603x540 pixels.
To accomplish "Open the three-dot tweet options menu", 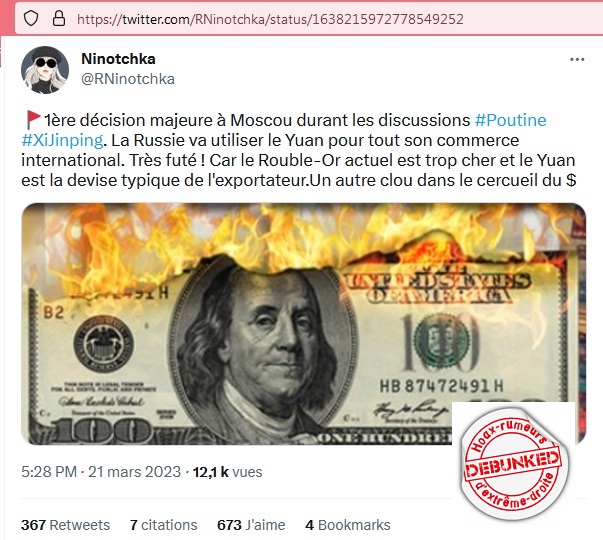I will coord(577,59).
